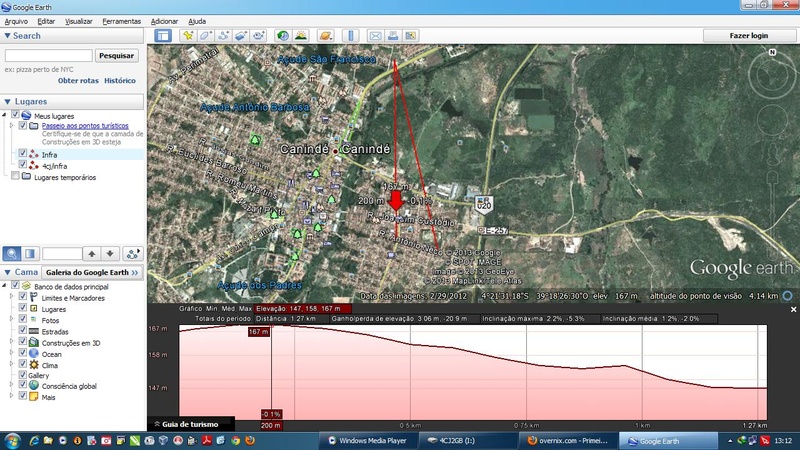This screenshot has width=800, height=450.
Task: Open the Passeio aos pontos turísticos link
Action: click(x=85, y=126)
